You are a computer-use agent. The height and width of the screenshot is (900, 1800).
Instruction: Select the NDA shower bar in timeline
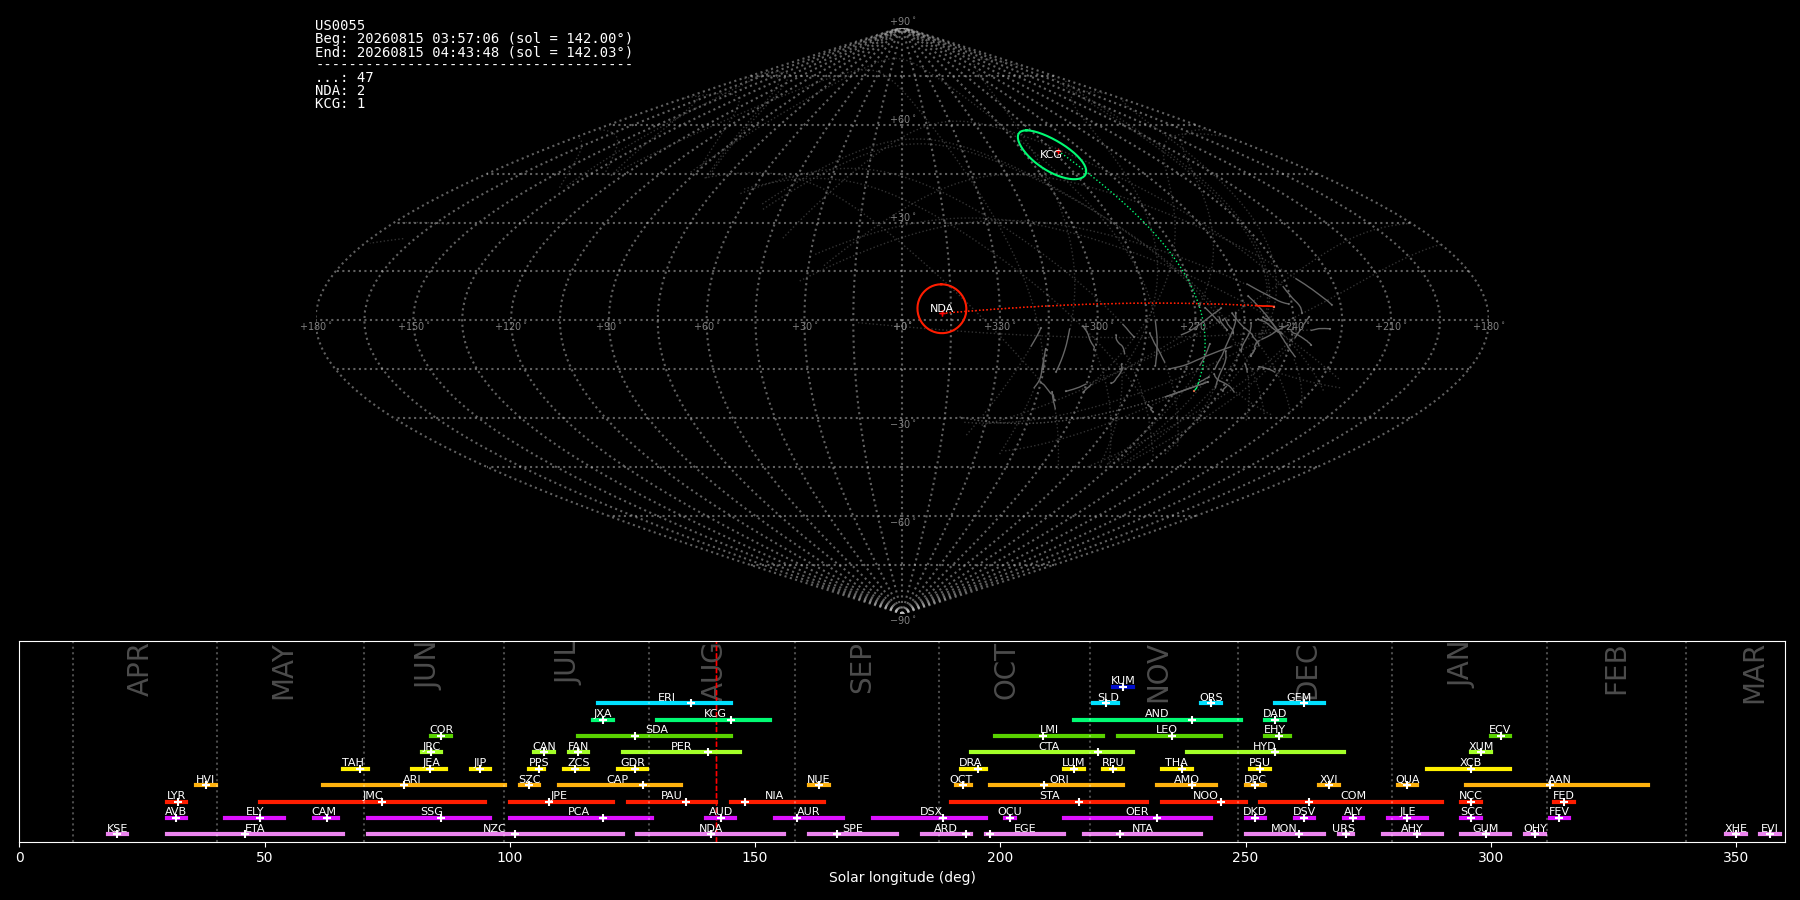coord(710,834)
